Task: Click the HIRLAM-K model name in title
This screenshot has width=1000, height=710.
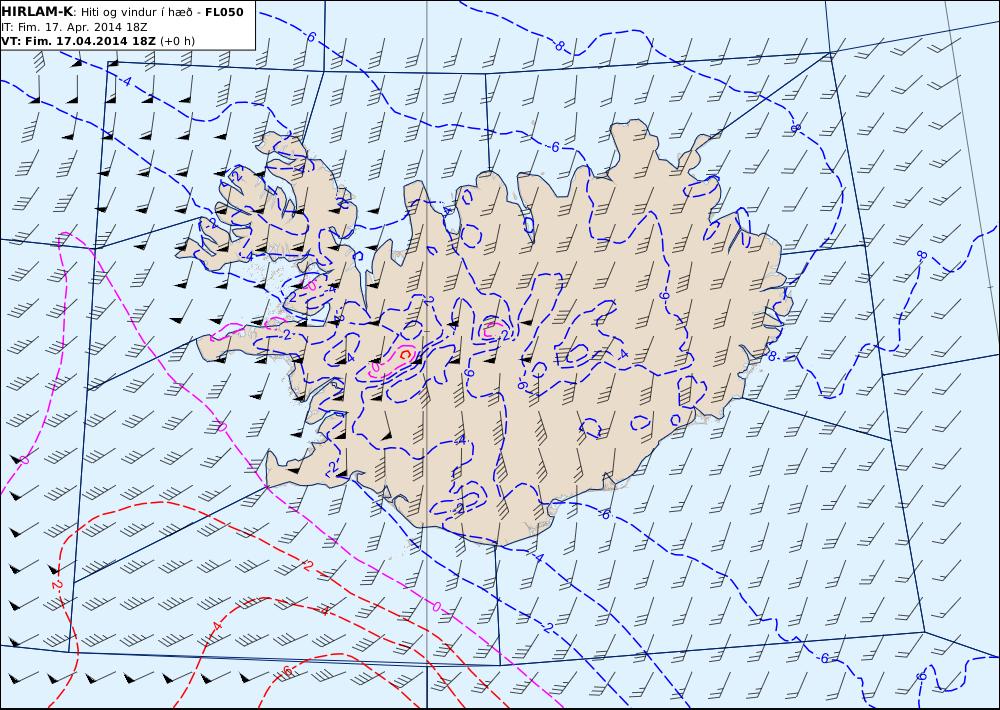Action: click(37, 11)
